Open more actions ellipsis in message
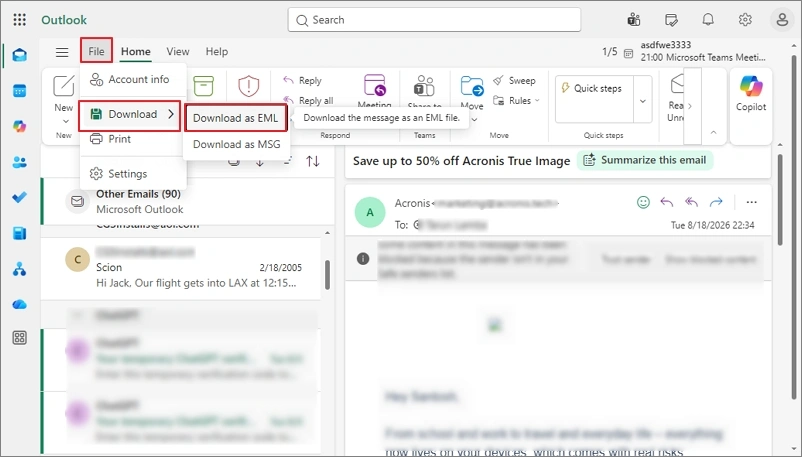Viewport: 802px width, 457px height. [x=751, y=202]
